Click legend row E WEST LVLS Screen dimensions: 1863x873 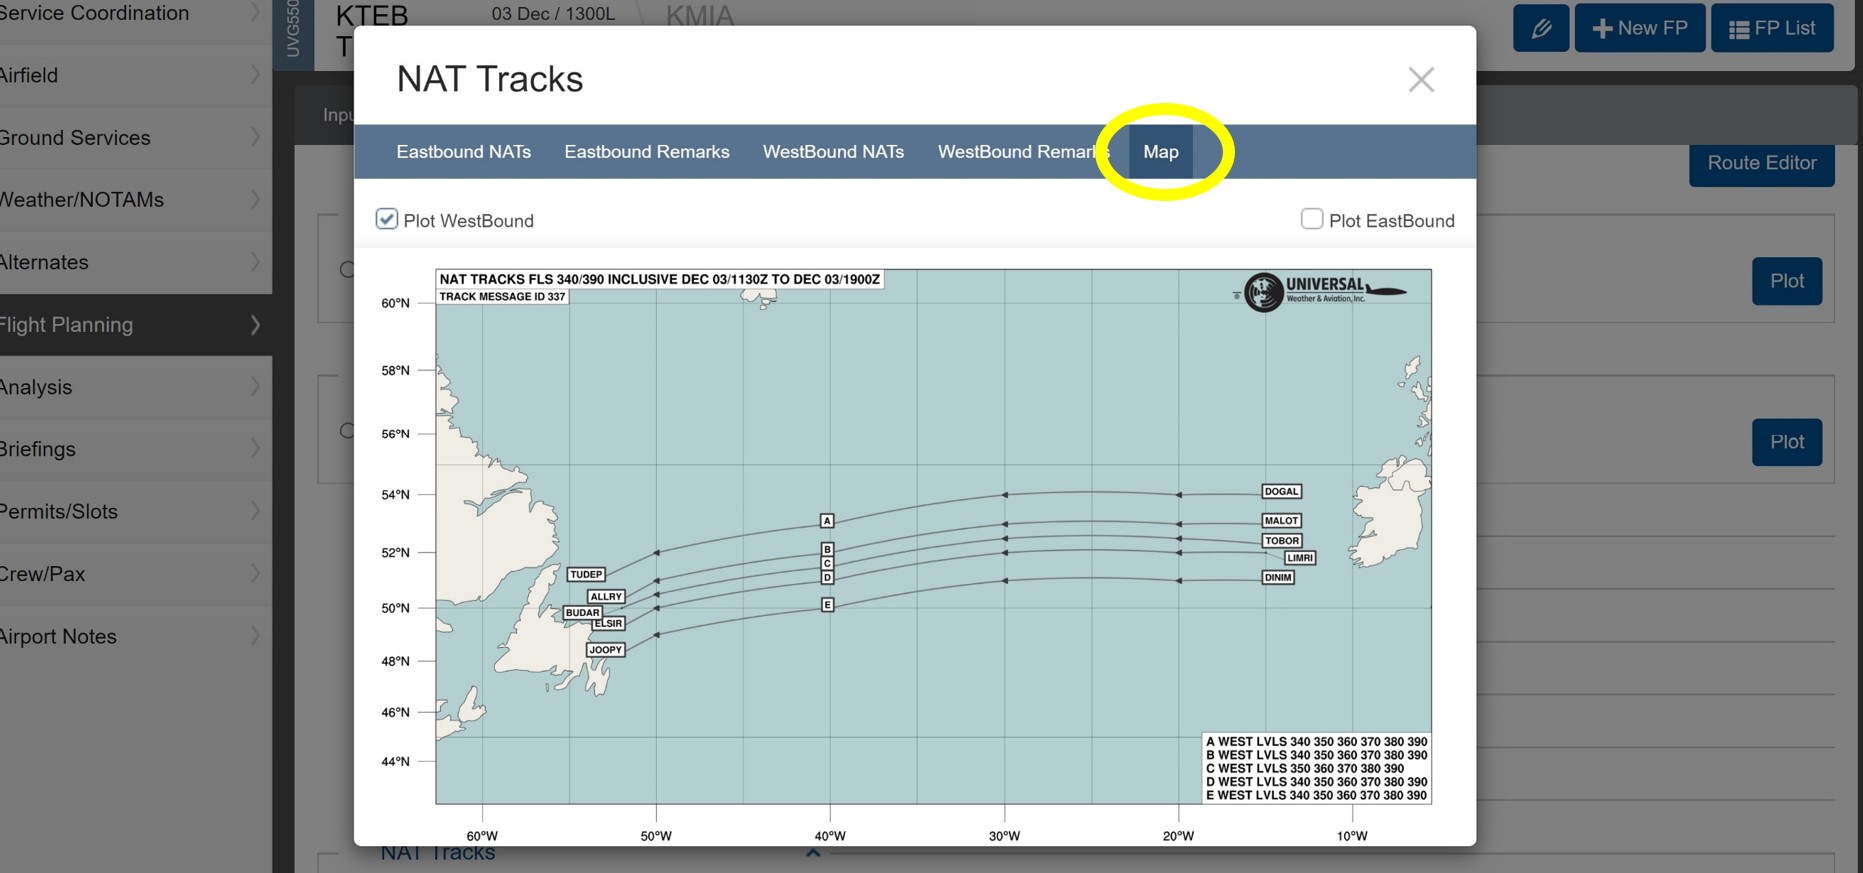point(1316,795)
